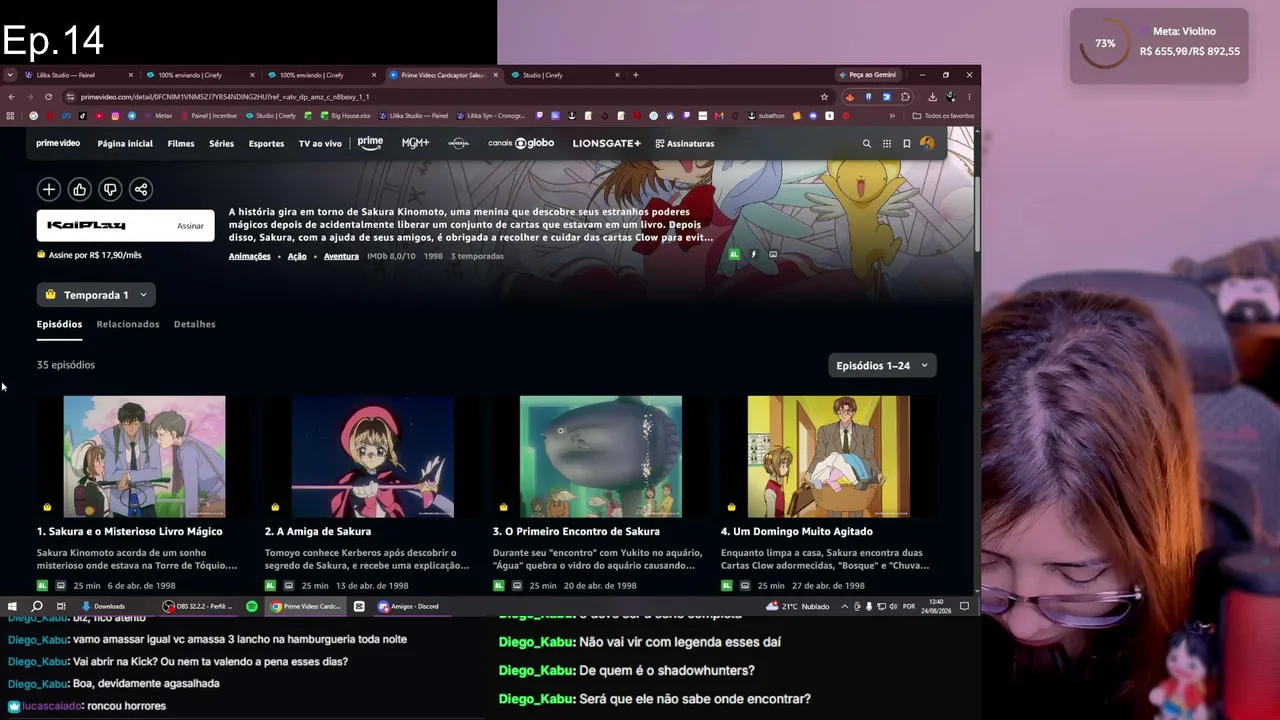Click the thumbs-up like icon
The height and width of the screenshot is (720, 1280).
pos(80,189)
